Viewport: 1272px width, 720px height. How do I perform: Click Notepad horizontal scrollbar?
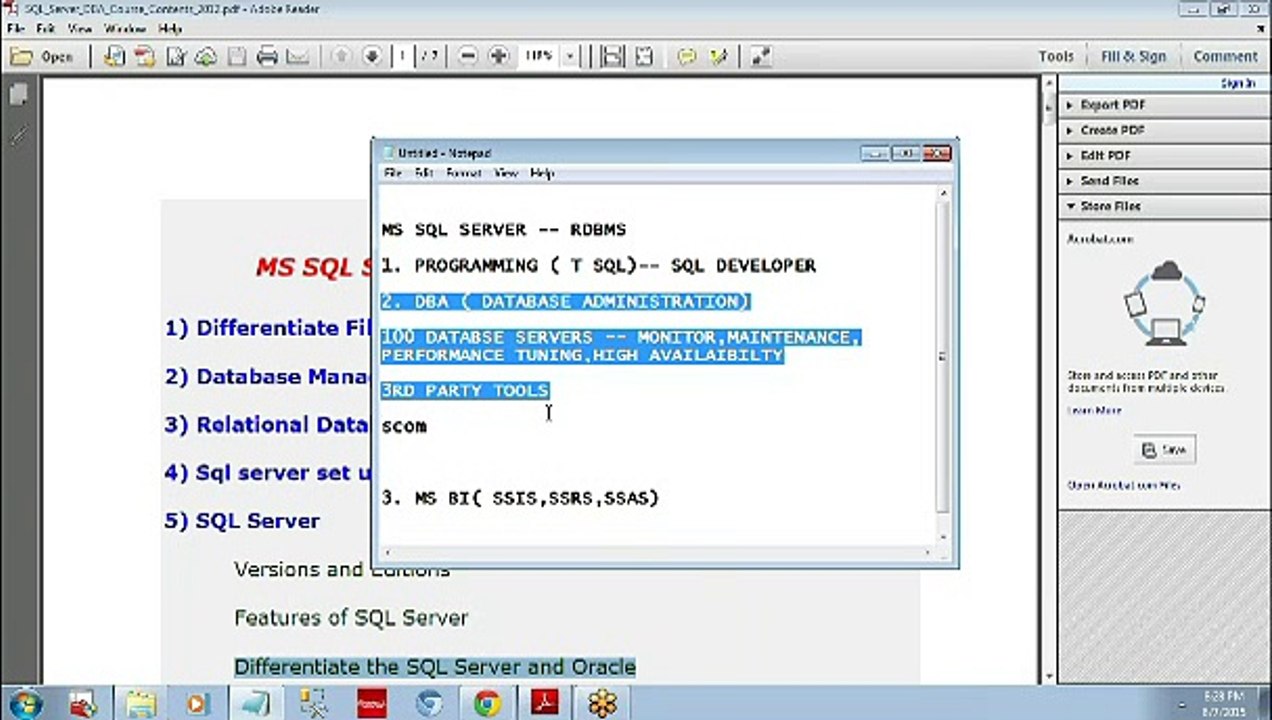coord(657,552)
